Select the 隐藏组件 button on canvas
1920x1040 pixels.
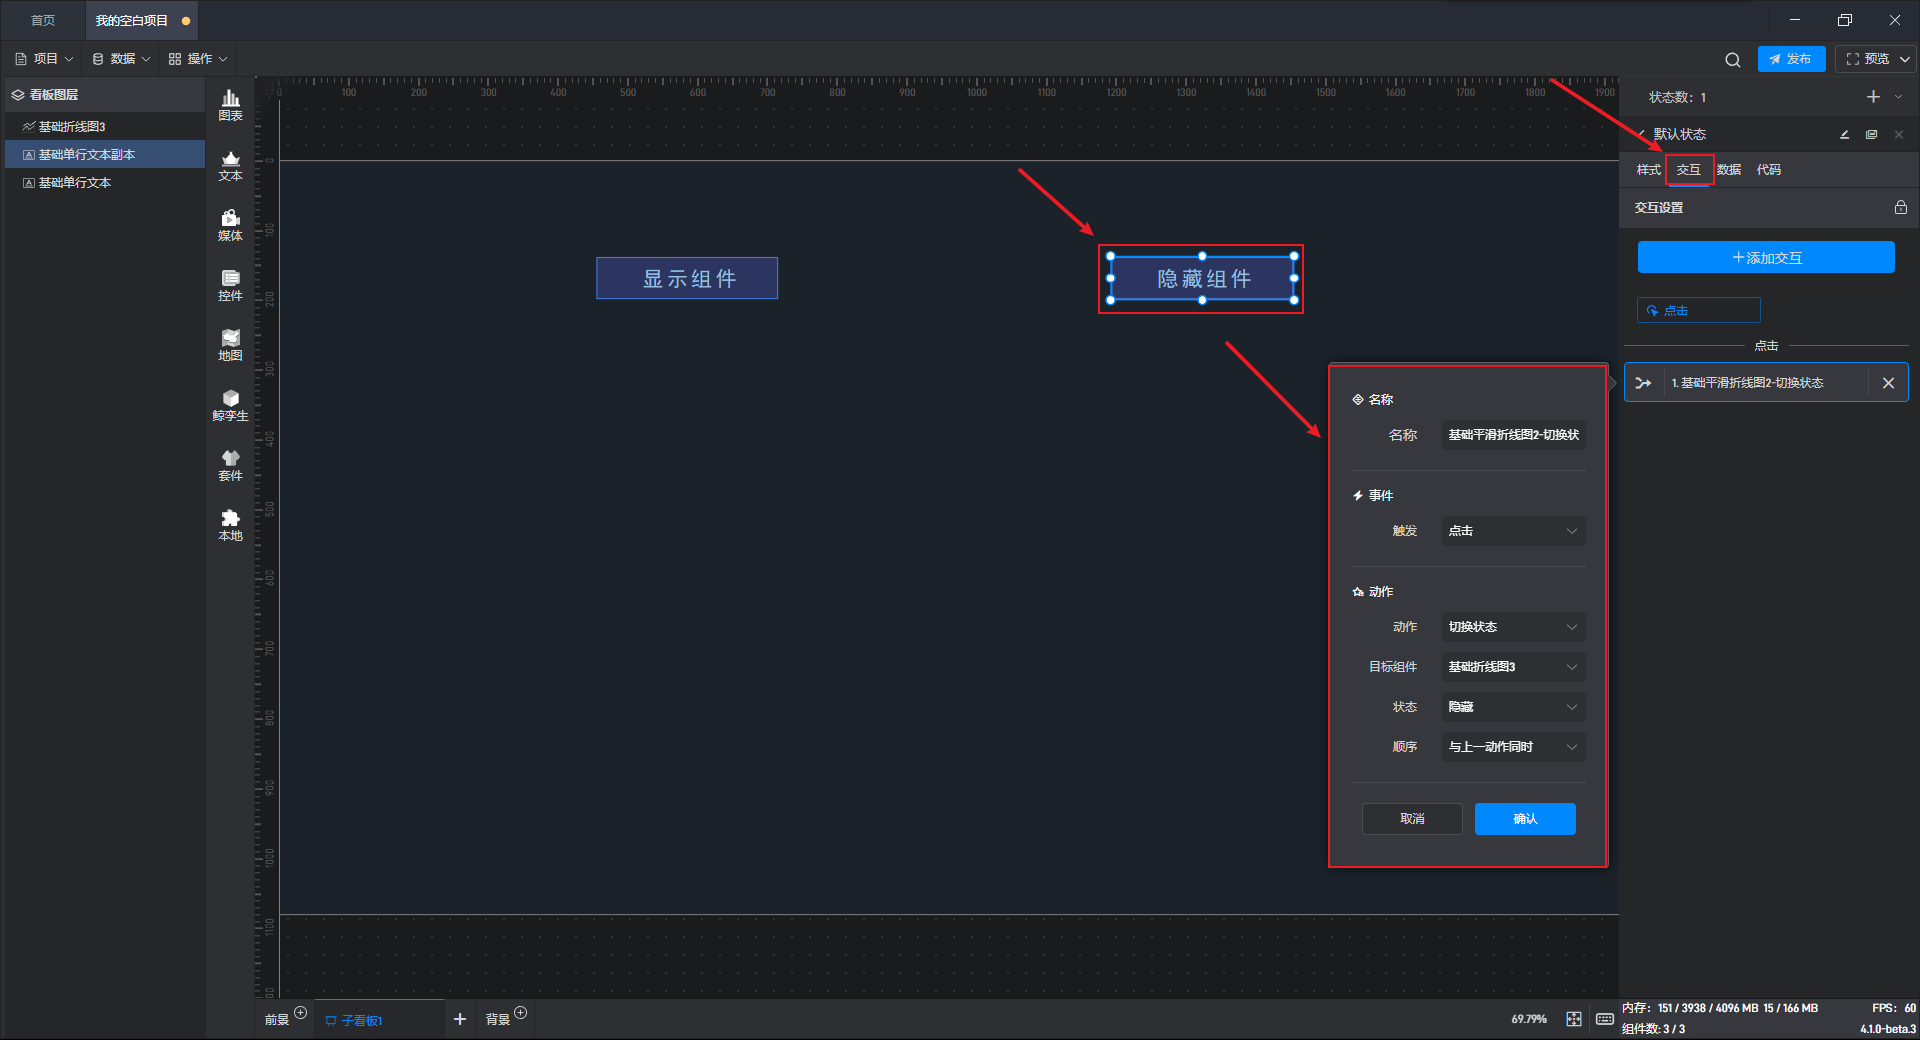point(1202,278)
